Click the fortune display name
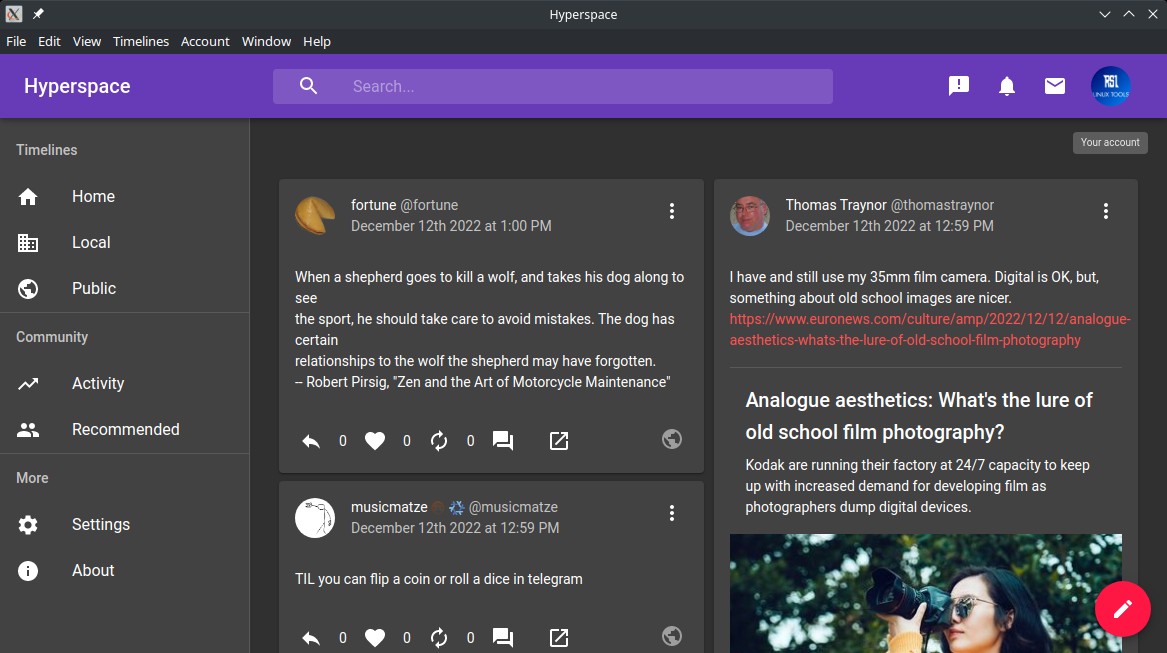The height and width of the screenshot is (653, 1167). pyautogui.click(x=374, y=205)
